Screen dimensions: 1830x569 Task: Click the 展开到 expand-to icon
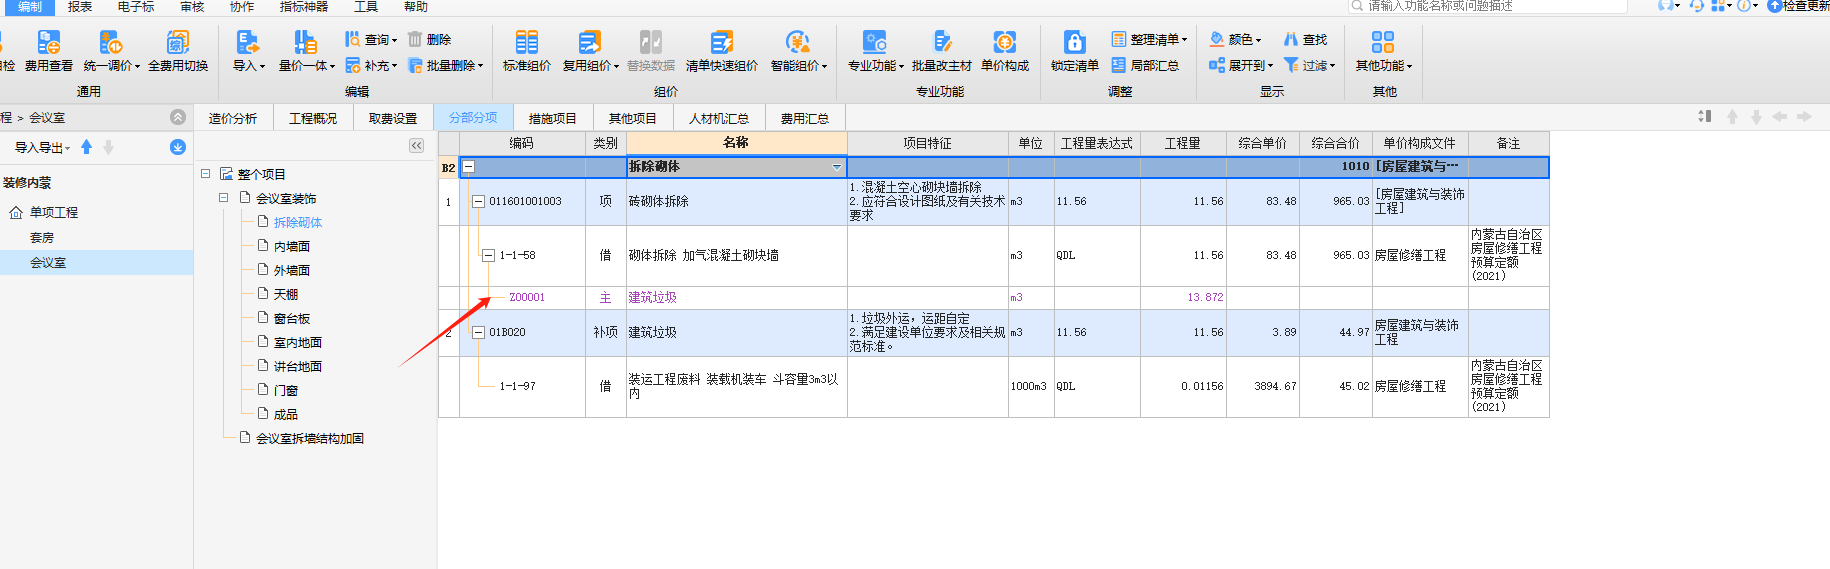1217,65
